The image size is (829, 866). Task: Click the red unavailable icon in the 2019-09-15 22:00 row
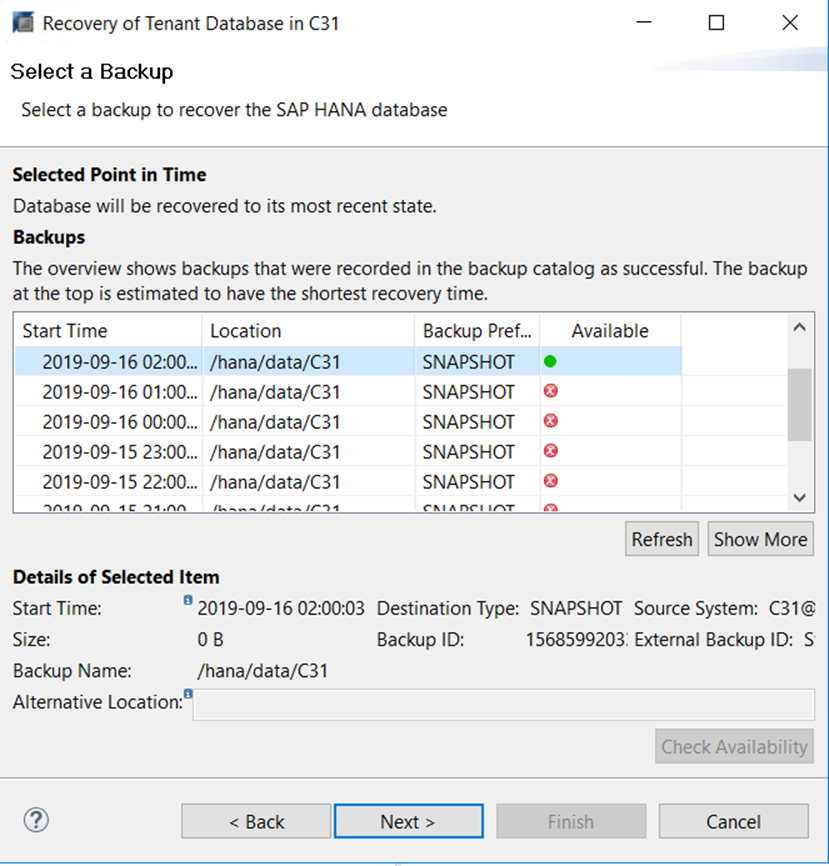coord(551,481)
